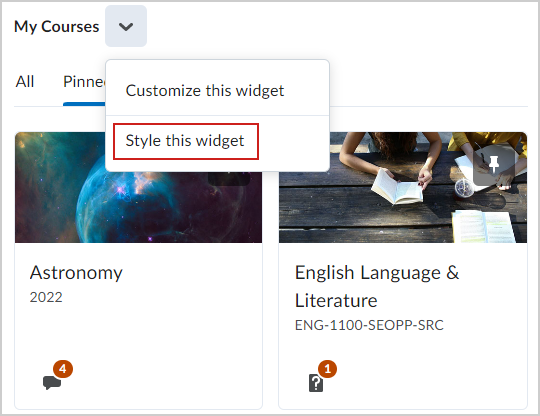Image resolution: width=540 pixels, height=416 pixels.
Task: Choose Style this widget option
Action: (x=185, y=141)
